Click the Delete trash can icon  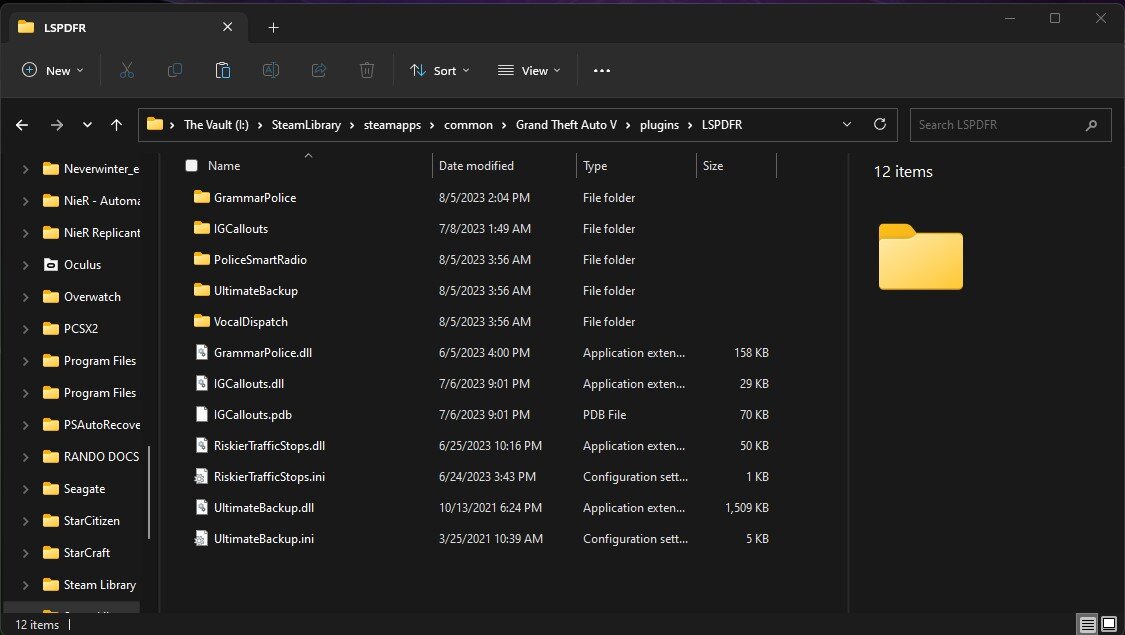pyautogui.click(x=367, y=70)
